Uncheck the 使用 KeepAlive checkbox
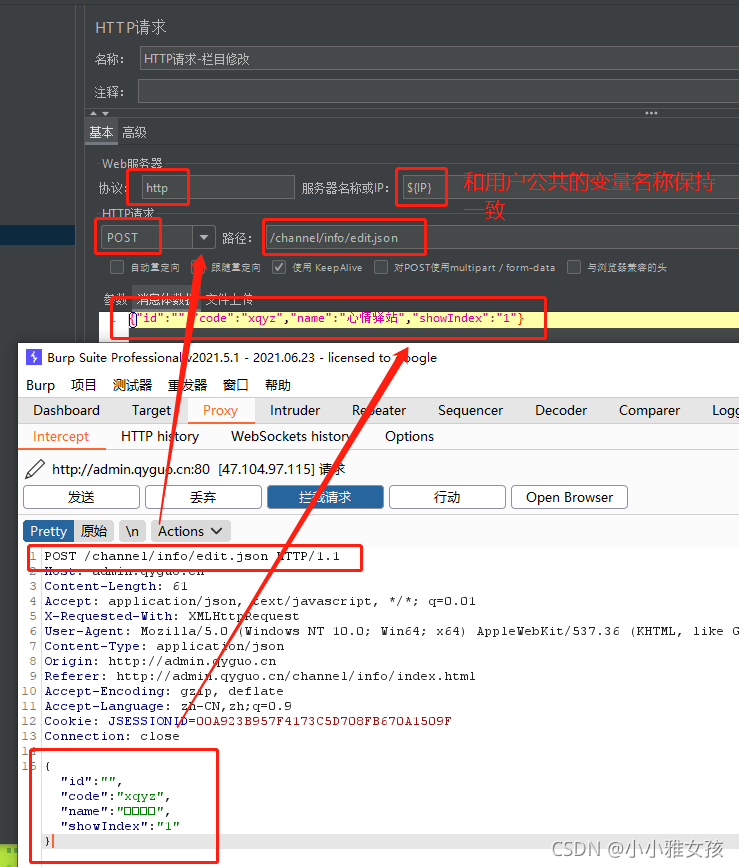 [279, 267]
